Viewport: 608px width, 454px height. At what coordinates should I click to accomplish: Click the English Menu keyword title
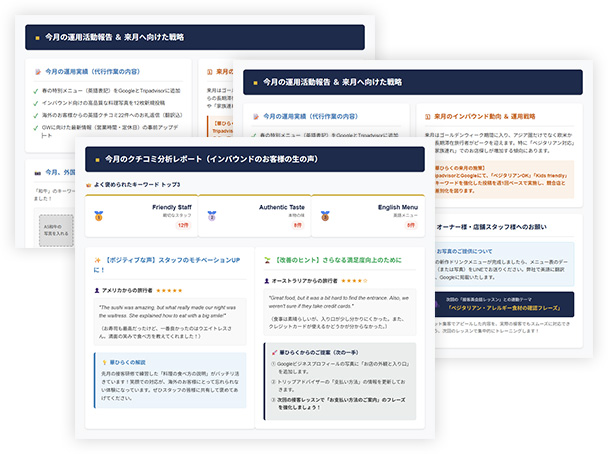[398, 207]
